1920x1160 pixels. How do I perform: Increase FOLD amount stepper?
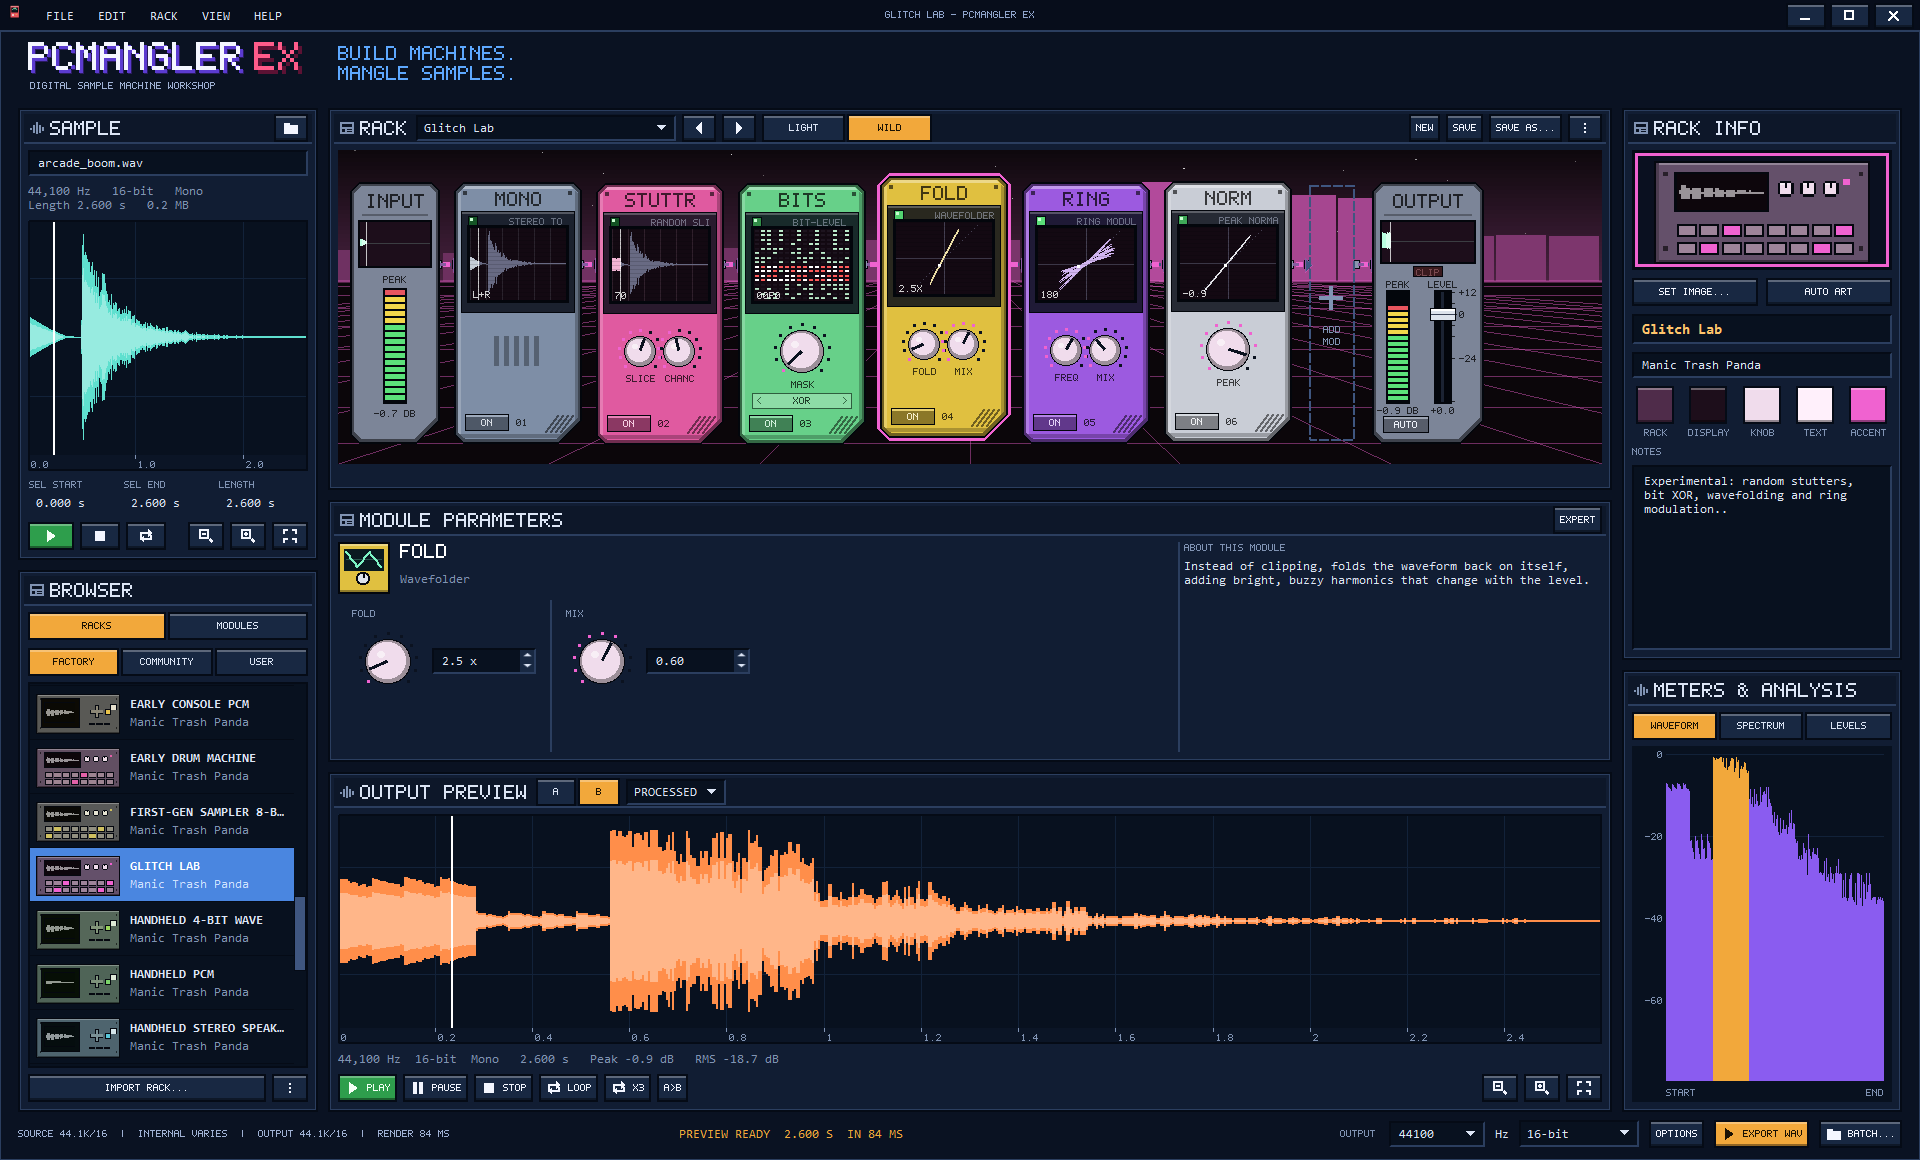click(x=527, y=656)
